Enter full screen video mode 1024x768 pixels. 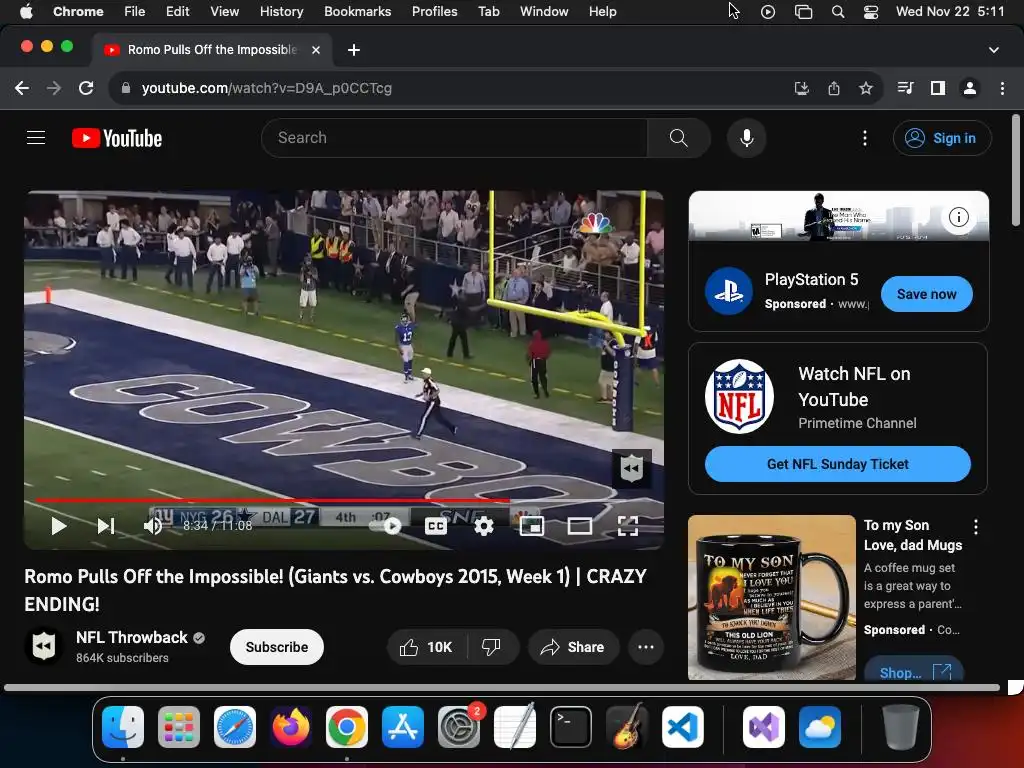(628, 526)
